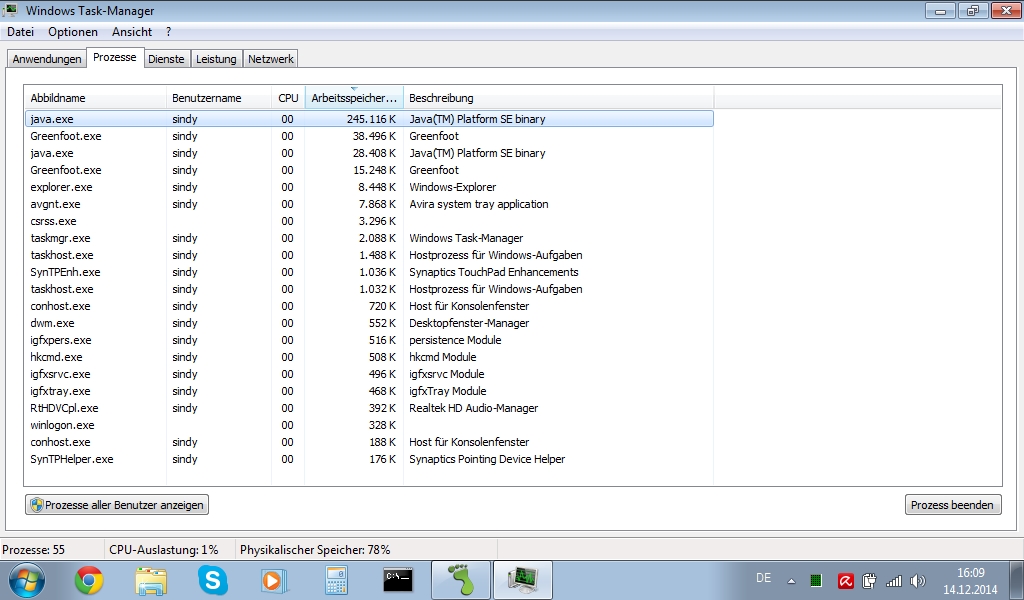Viewport: 1024px width, 600px height.
Task: Switch to the Netzwerk tab
Action: pyautogui.click(x=271, y=59)
